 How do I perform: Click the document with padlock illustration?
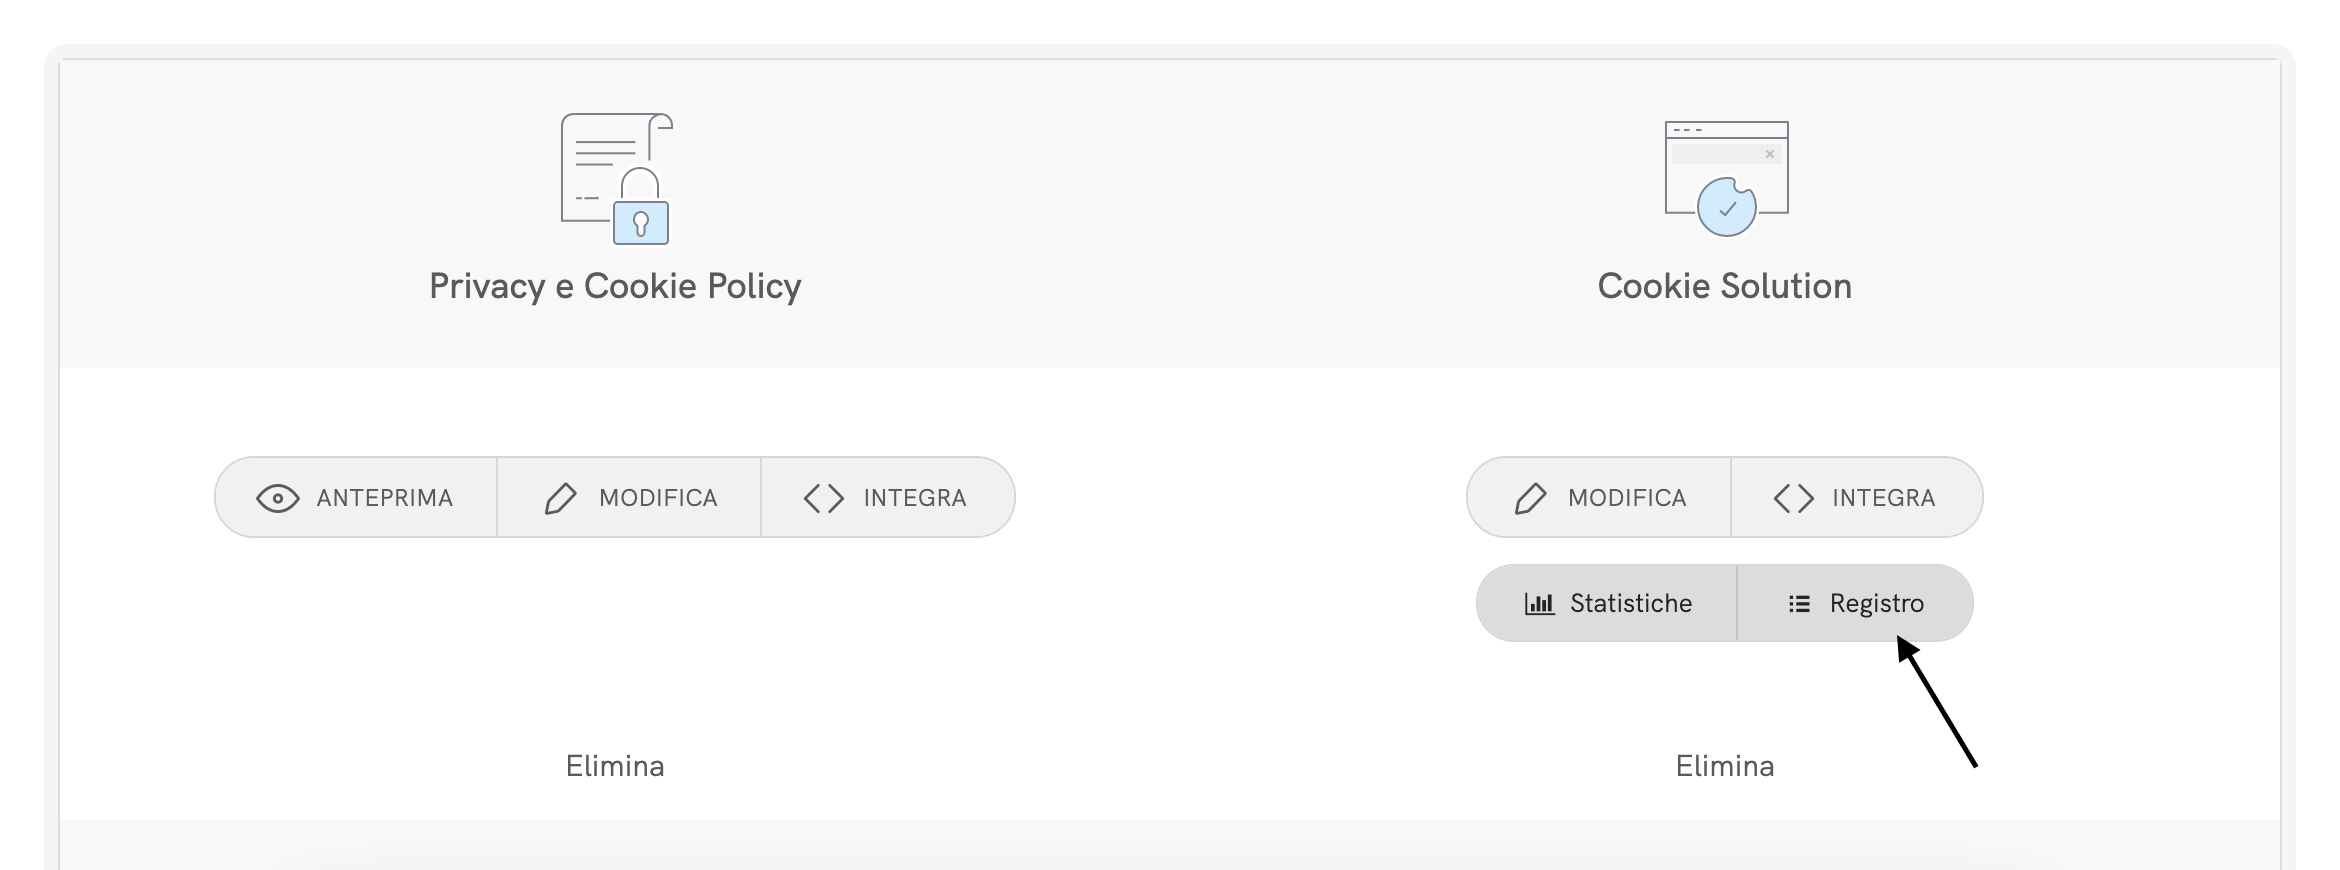[x=616, y=179]
